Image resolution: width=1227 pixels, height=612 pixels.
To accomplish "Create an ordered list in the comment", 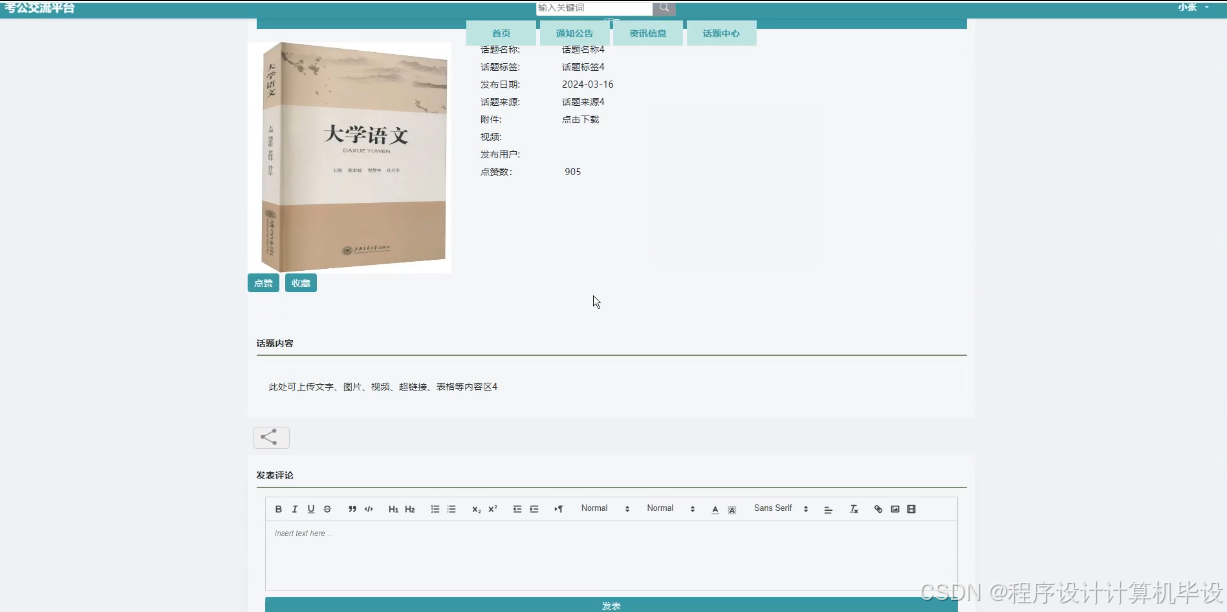I will pos(435,509).
